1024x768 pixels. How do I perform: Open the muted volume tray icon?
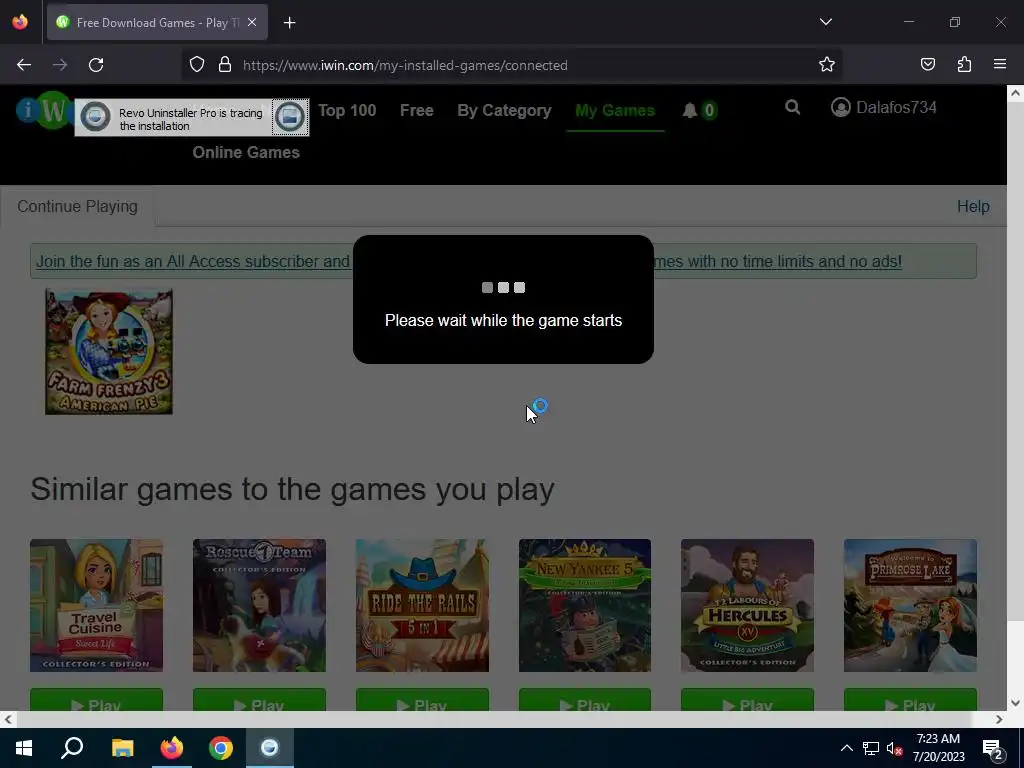point(894,748)
